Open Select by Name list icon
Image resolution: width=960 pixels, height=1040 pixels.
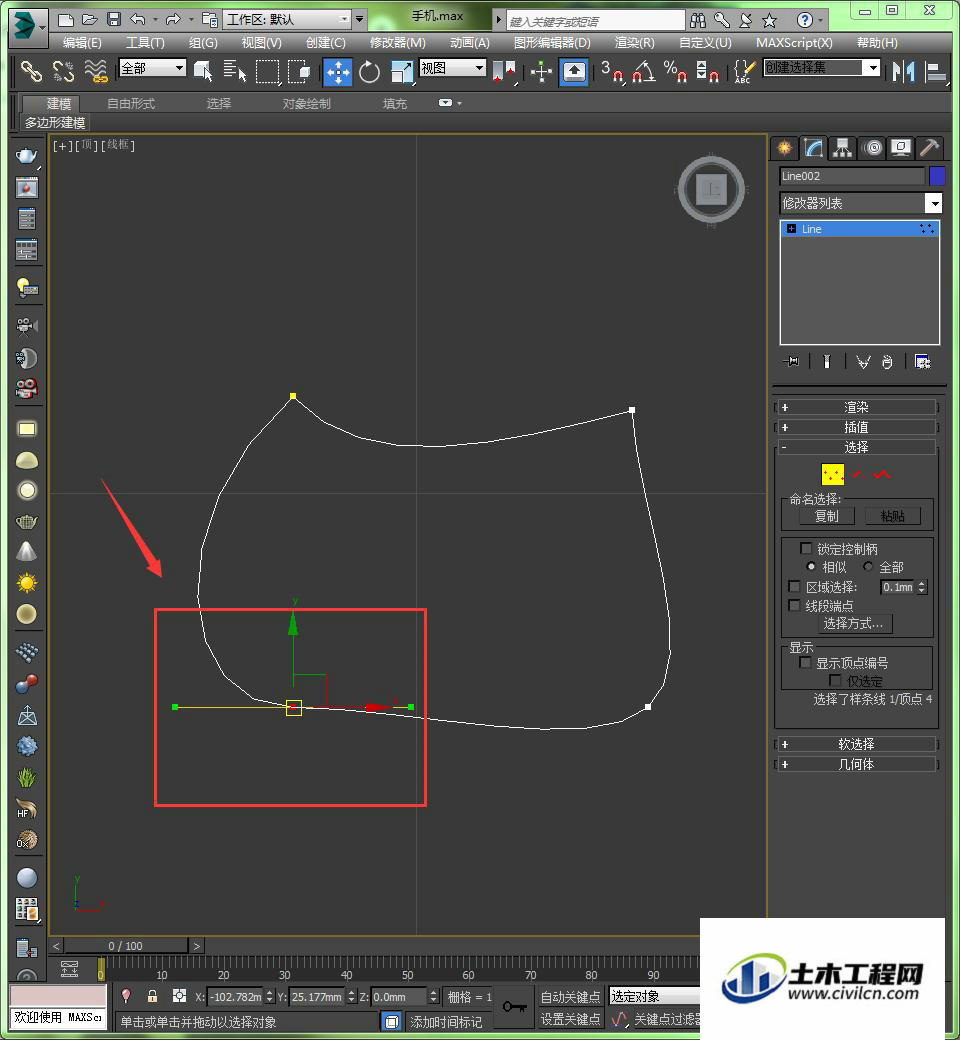point(235,71)
